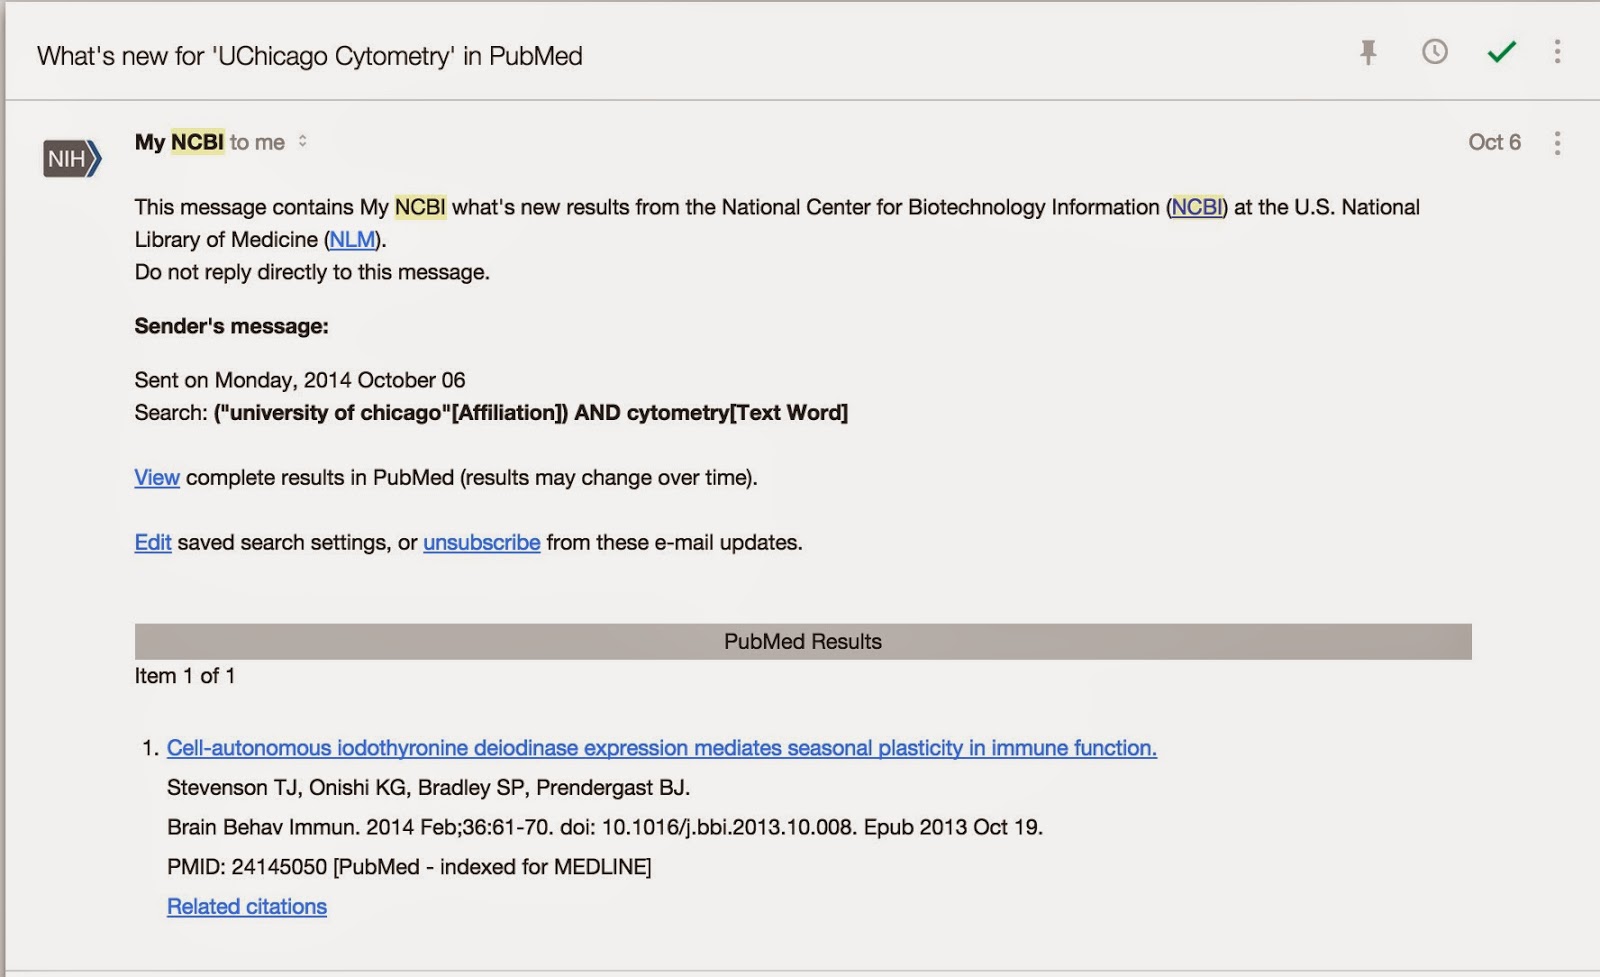This screenshot has height=977, width=1600.
Task: Click the PubMed Results header bar
Action: [x=803, y=642]
